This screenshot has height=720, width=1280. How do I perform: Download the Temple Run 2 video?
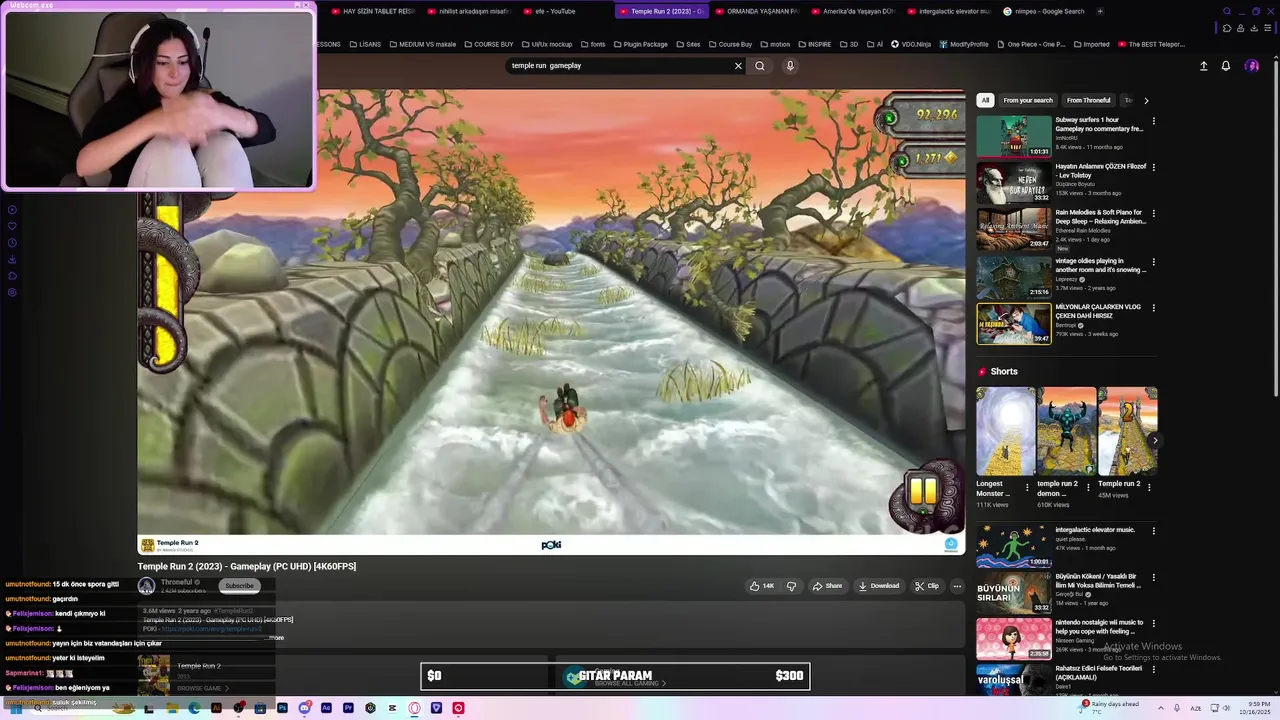[x=879, y=586]
